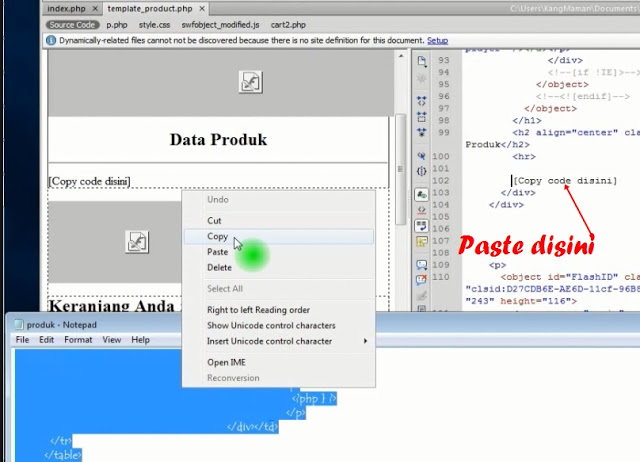The width and height of the screenshot is (640, 462).
Task: Open related file cart2.php
Action: click(288, 25)
